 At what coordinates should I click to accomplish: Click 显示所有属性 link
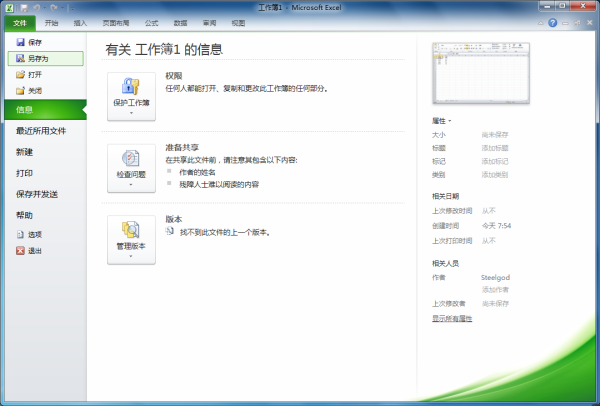click(452, 318)
